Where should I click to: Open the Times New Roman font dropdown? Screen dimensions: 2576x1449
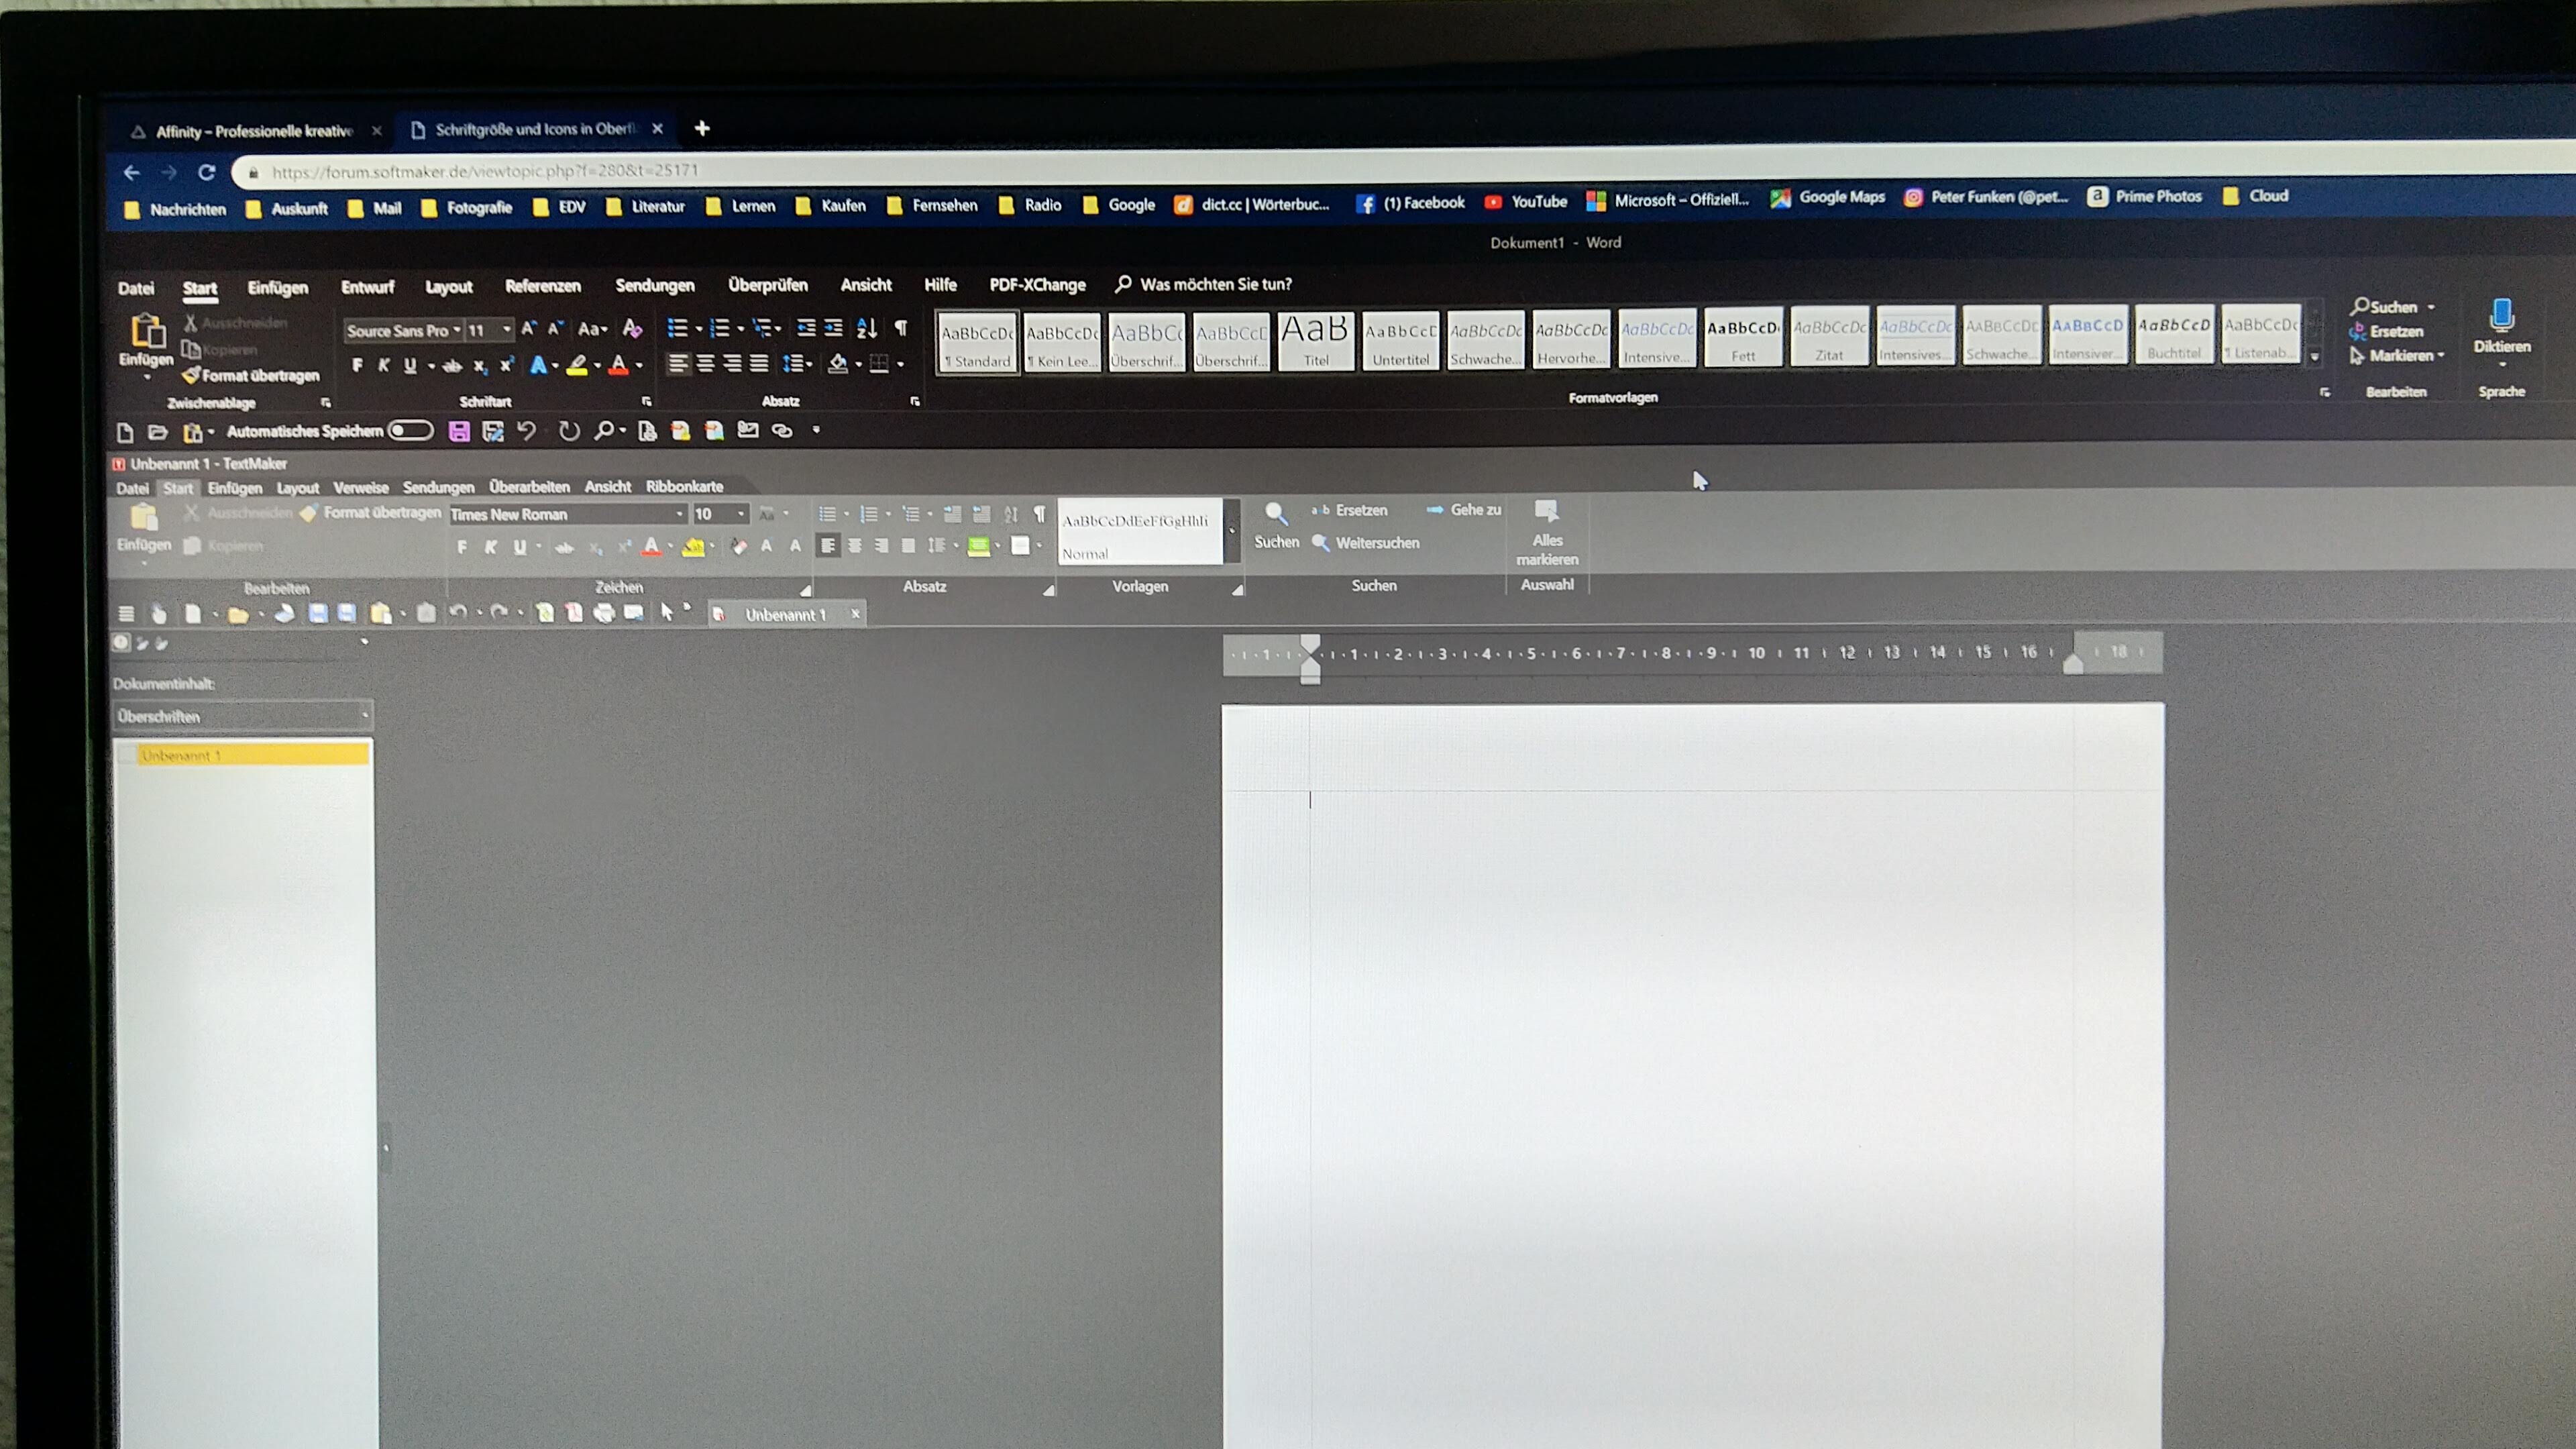(679, 514)
